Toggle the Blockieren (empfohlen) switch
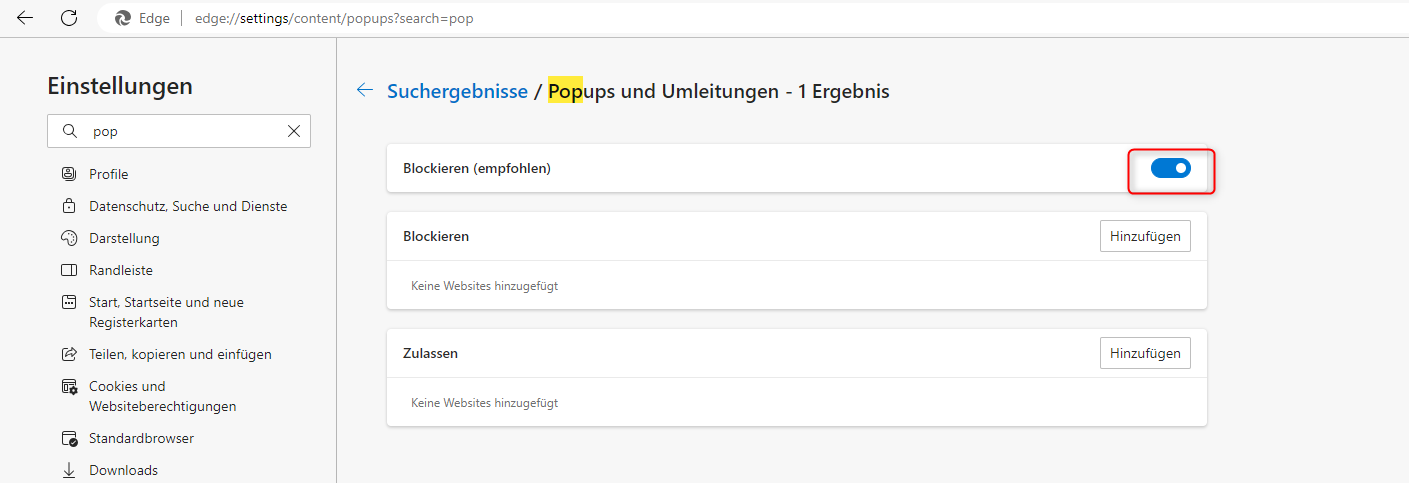This screenshot has height=483, width=1409. pyautogui.click(x=1170, y=168)
